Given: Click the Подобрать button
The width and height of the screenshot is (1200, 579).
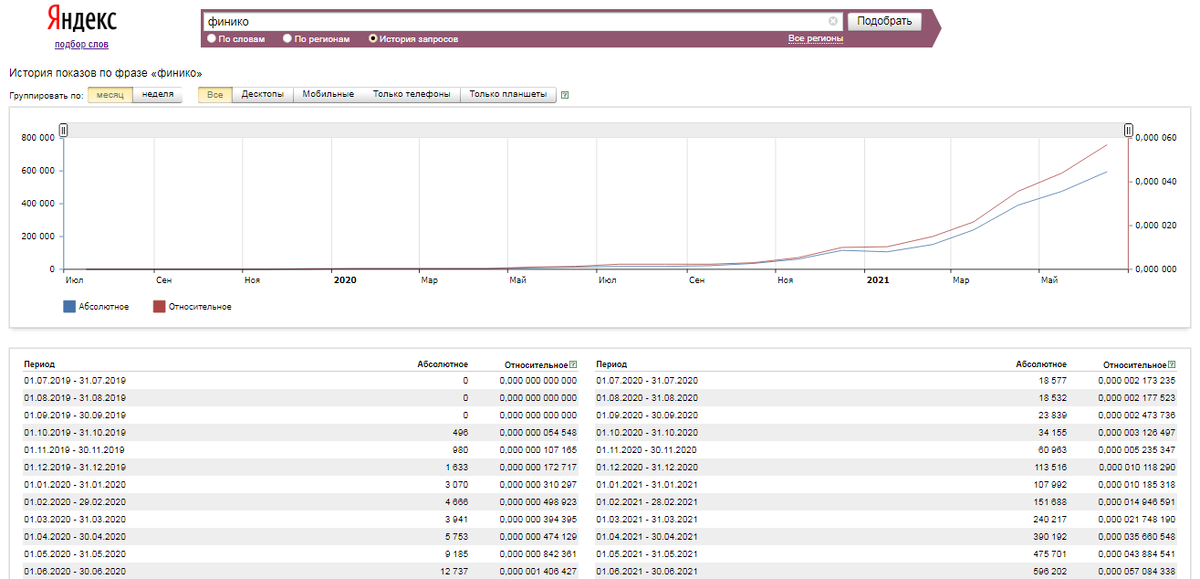Looking at the screenshot, I should [x=884, y=21].
